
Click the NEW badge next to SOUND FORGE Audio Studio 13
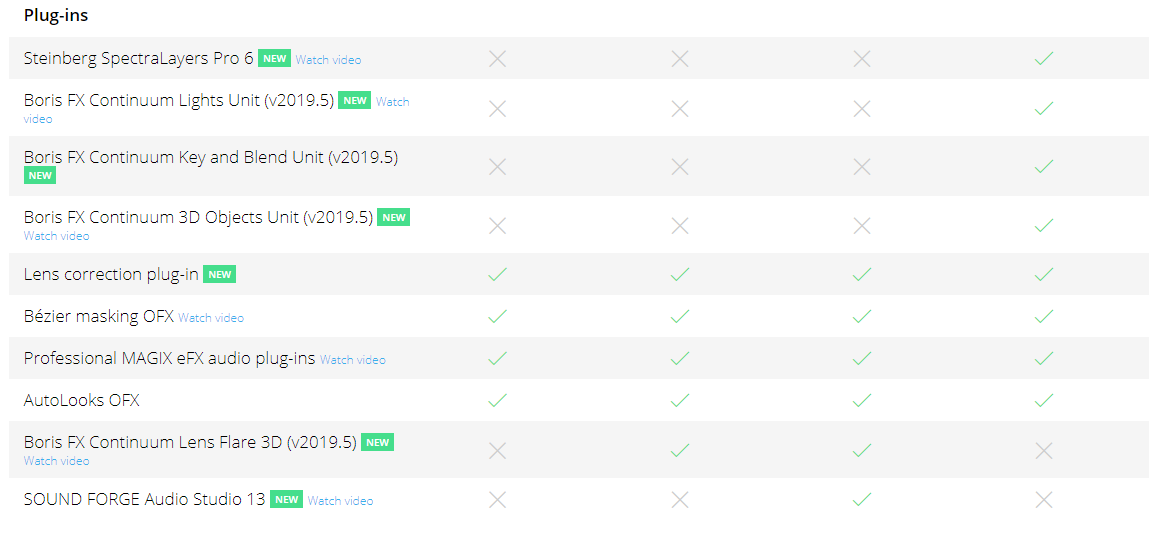pyautogui.click(x=286, y=500)
